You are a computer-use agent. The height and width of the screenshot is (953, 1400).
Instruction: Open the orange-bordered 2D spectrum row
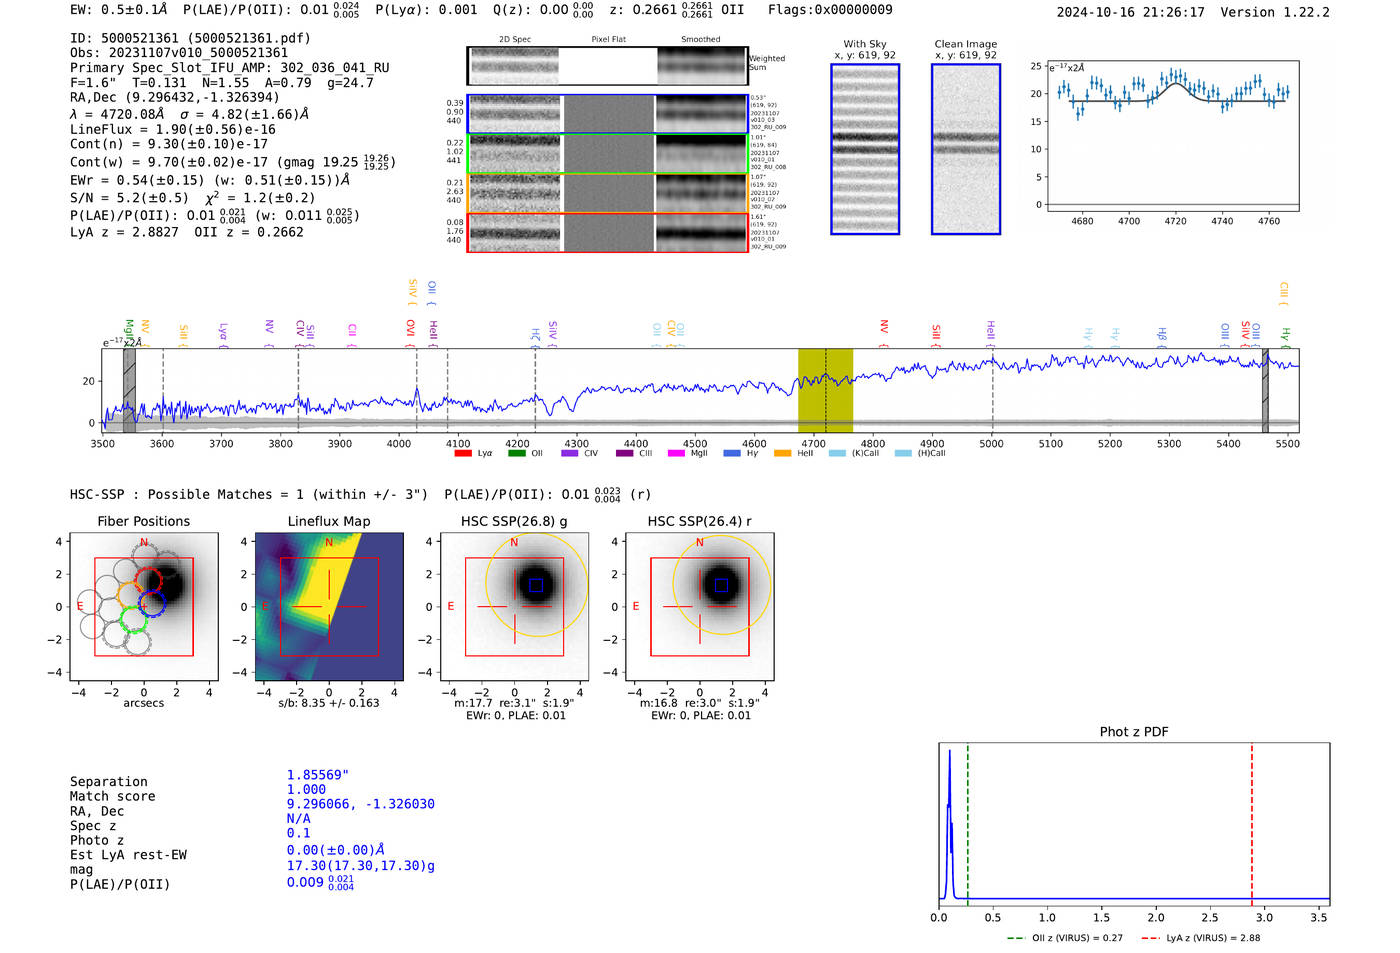[x=607, y=193]
